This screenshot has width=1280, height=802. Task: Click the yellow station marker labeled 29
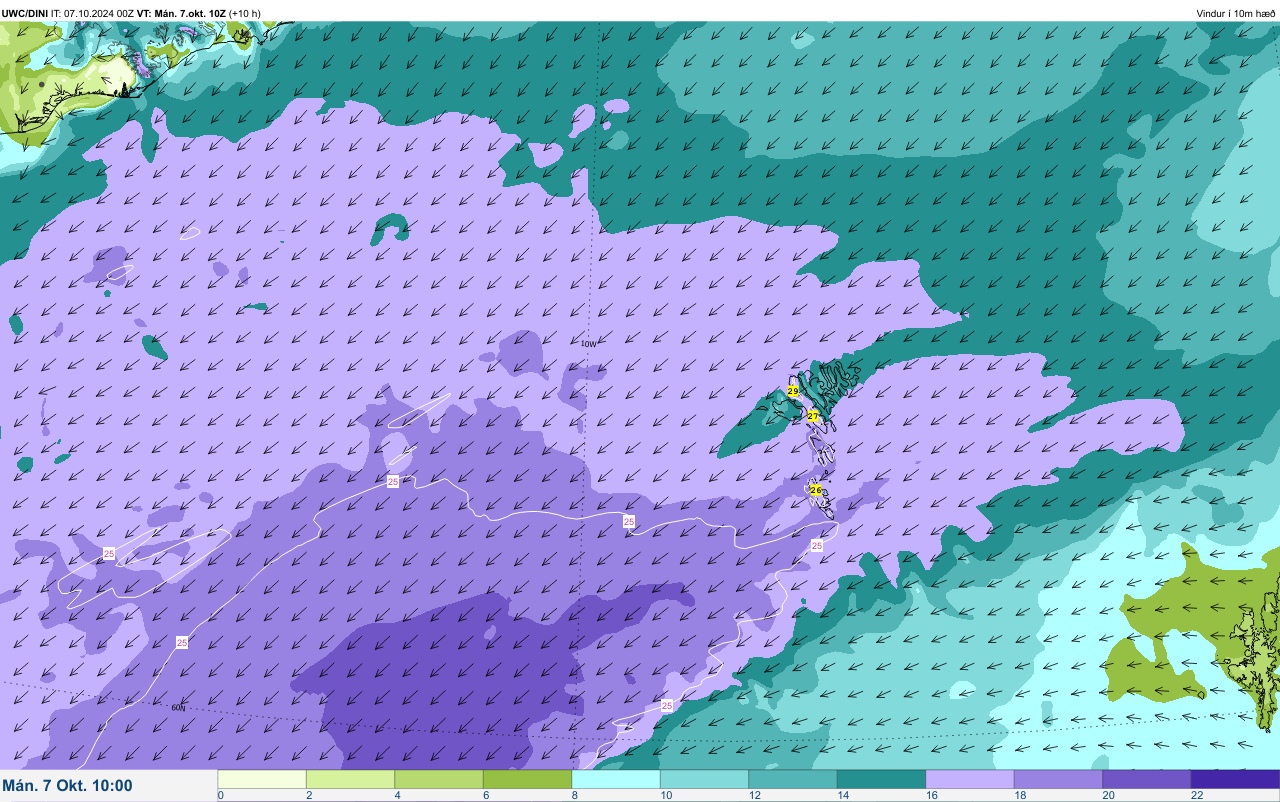pos(793,391)
